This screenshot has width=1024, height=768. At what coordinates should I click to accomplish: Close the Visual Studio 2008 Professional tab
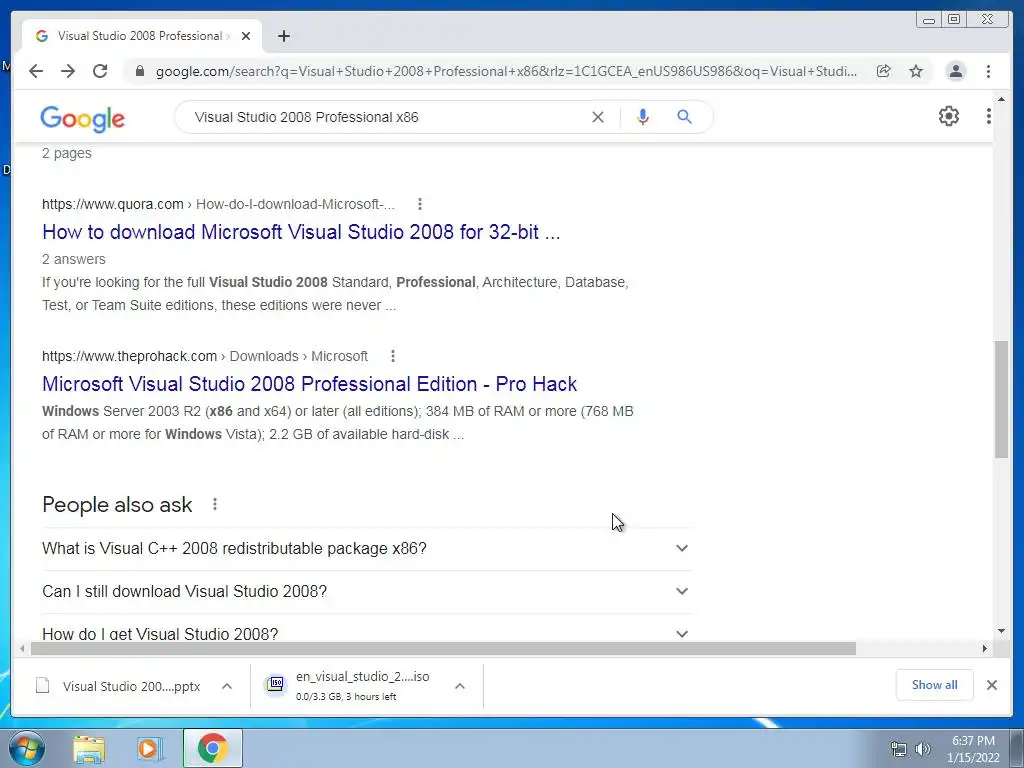[246, 36]
